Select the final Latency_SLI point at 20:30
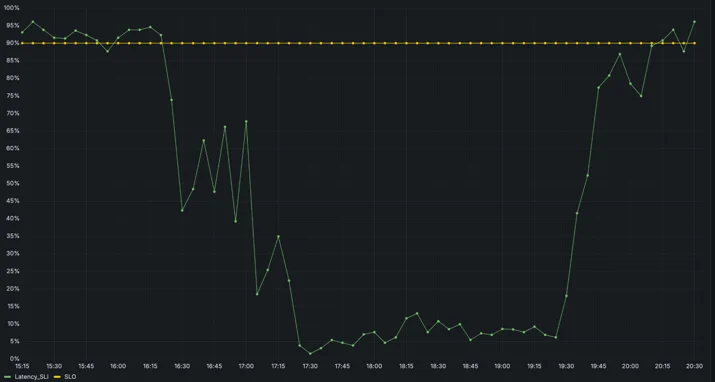Screen dimensions: 715x382 click(694, 21)
